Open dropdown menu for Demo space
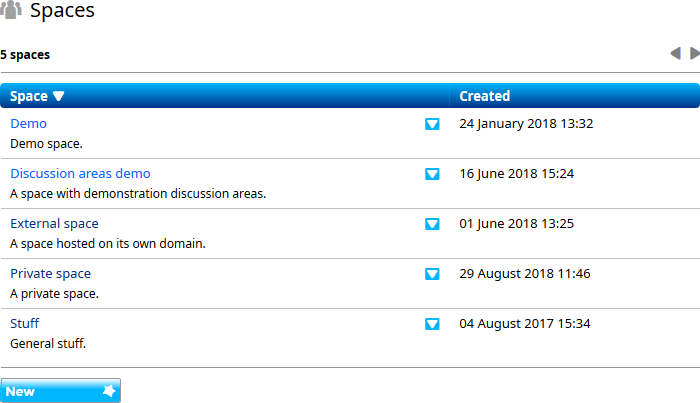700x403 pixels. point(432,124)
